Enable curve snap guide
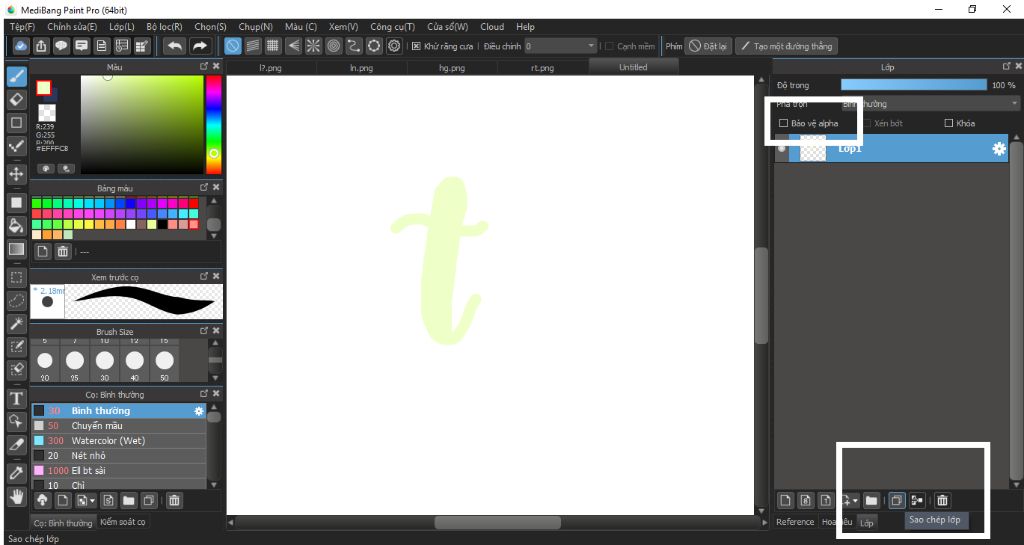1024x545 pixels. coord(354,46)
